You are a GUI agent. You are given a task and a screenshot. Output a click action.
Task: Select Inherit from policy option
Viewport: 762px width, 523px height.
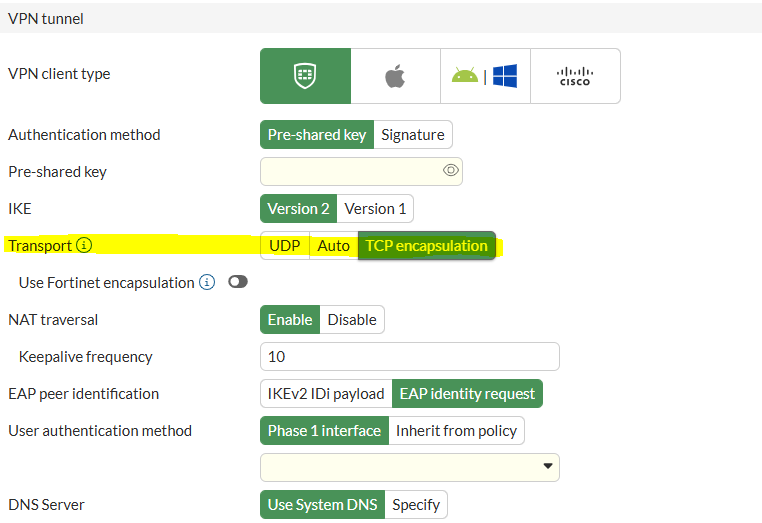457,431
